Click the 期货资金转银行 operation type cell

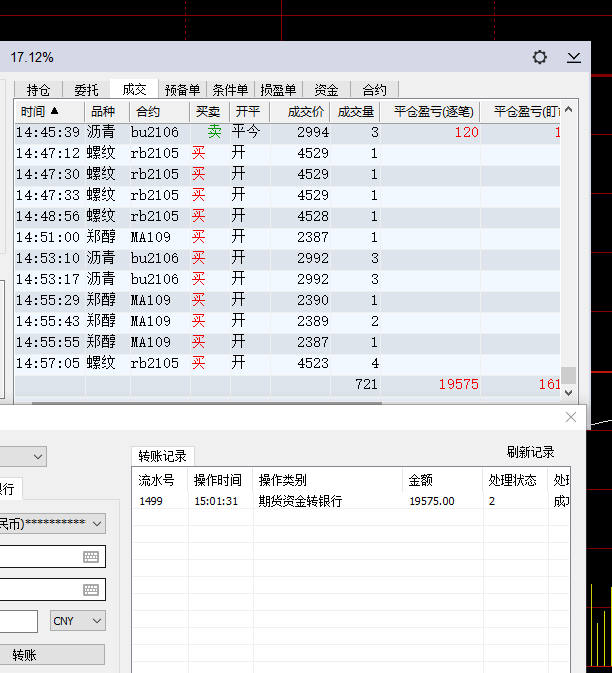point(300,501)
